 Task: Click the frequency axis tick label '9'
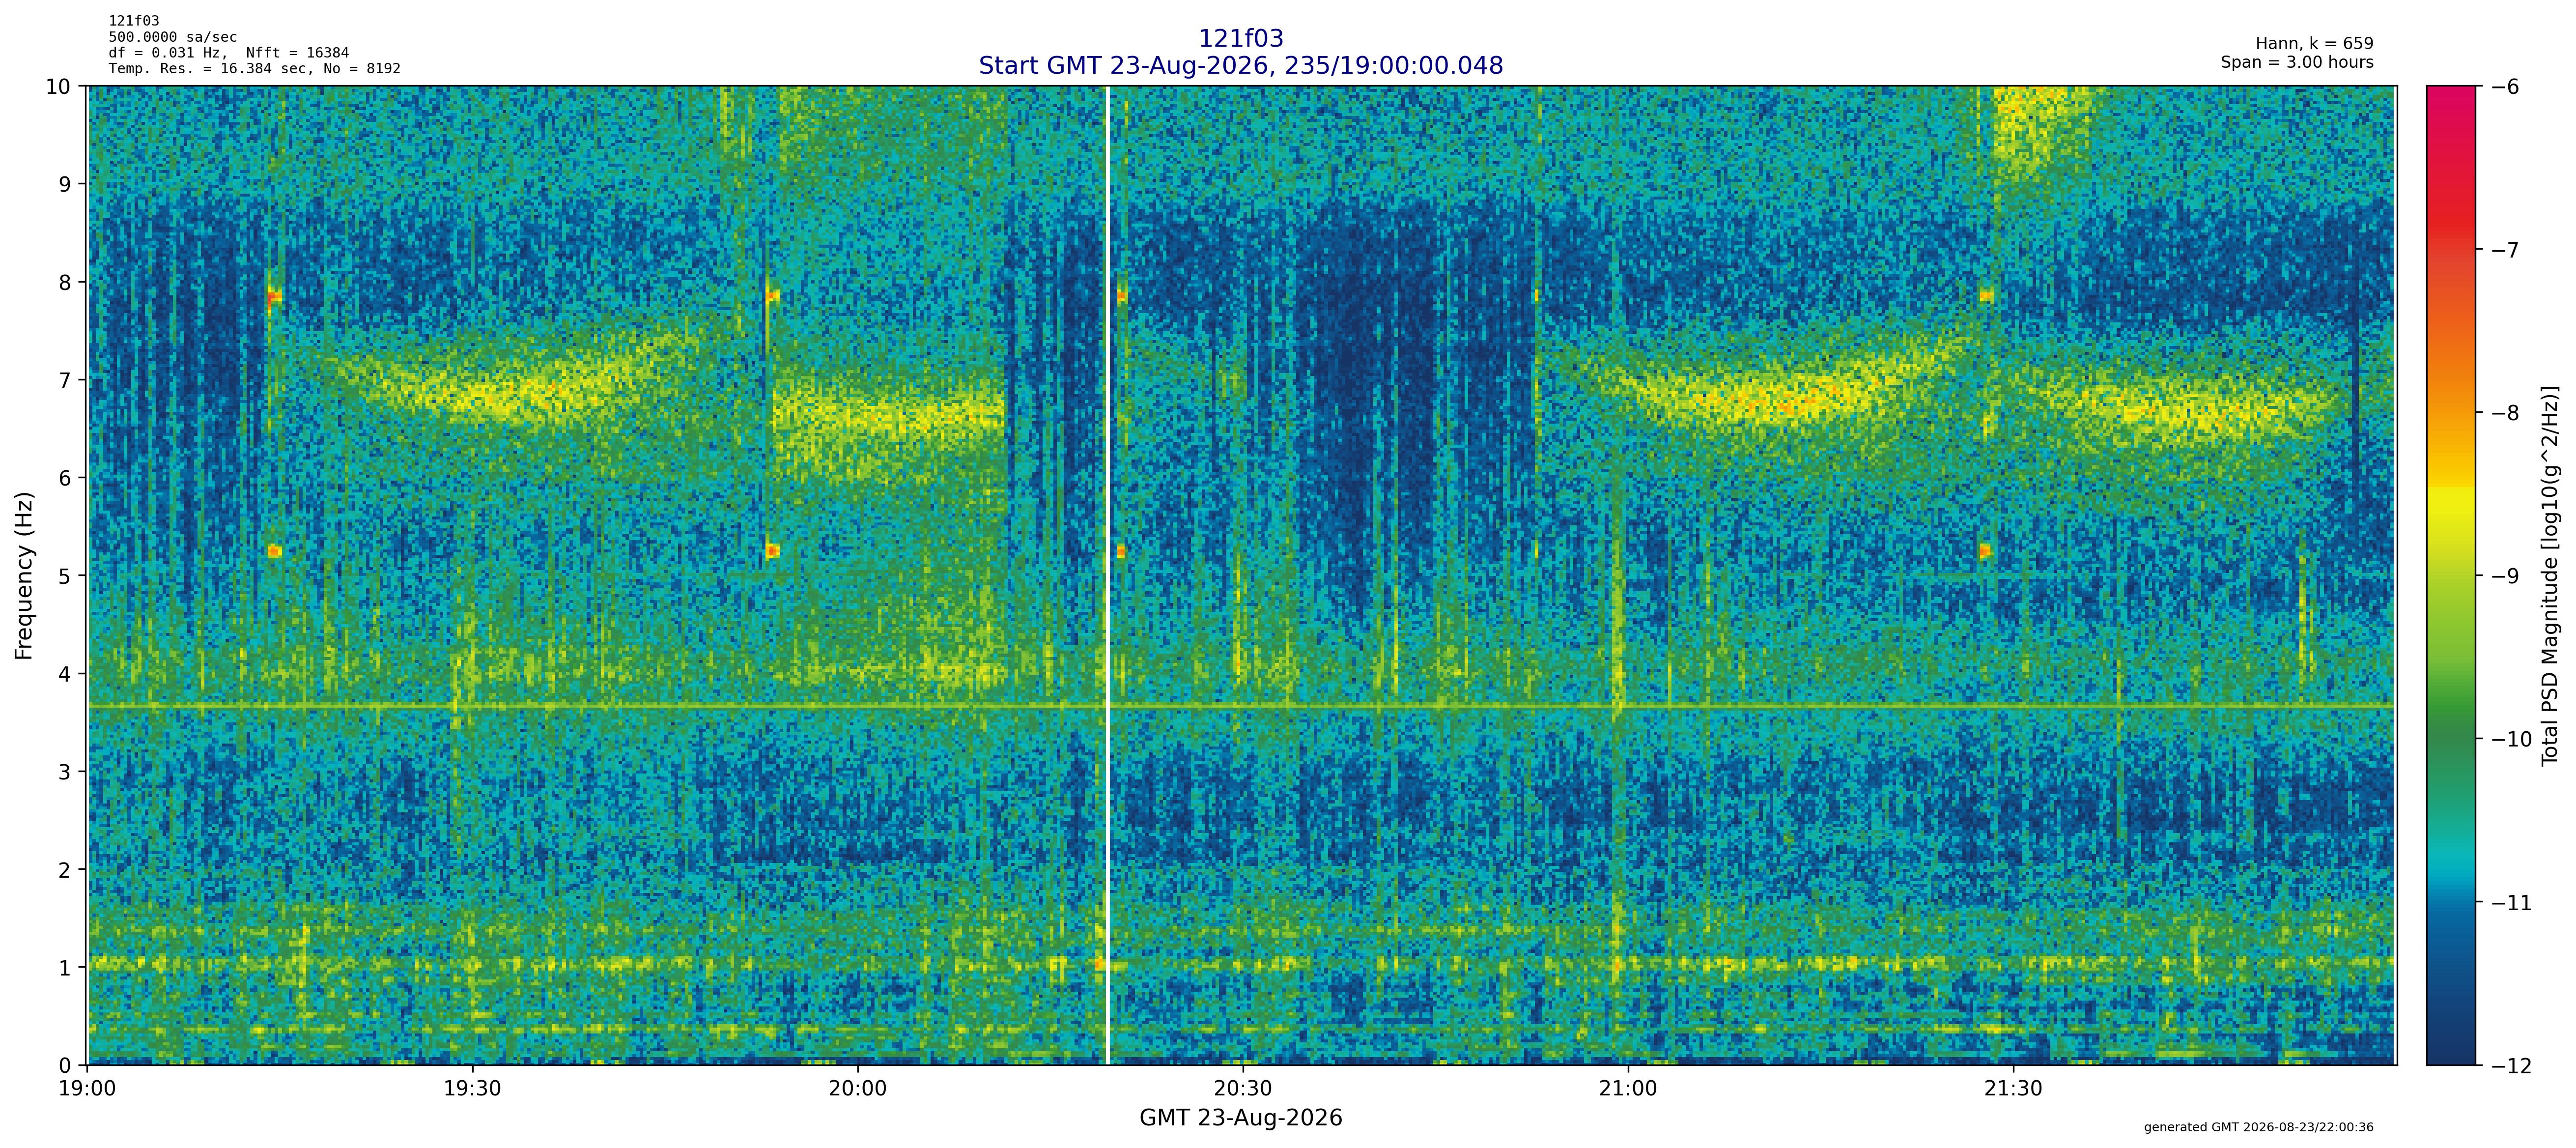pyautogui.click(x=65, y=185)
